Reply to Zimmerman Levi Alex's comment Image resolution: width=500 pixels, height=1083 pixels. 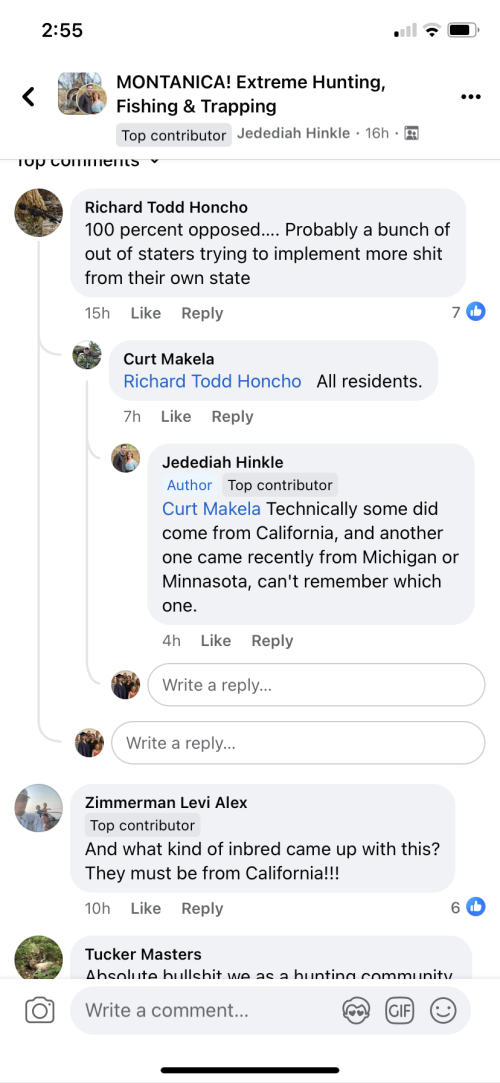tap(202, 908)
